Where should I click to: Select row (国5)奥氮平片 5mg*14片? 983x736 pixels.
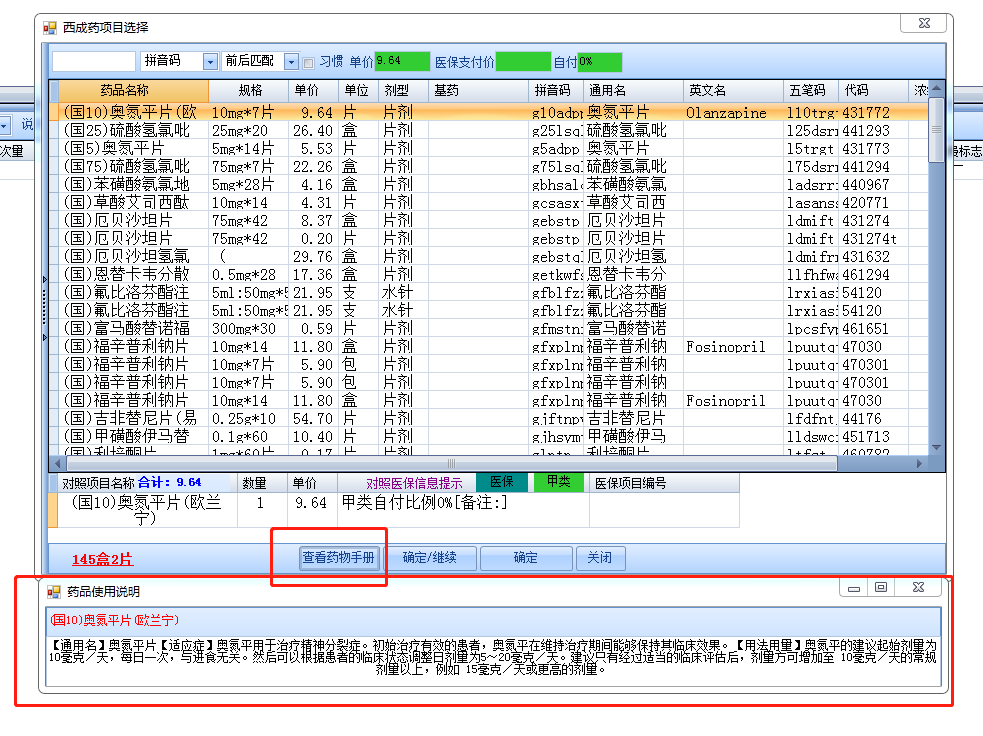488,149
